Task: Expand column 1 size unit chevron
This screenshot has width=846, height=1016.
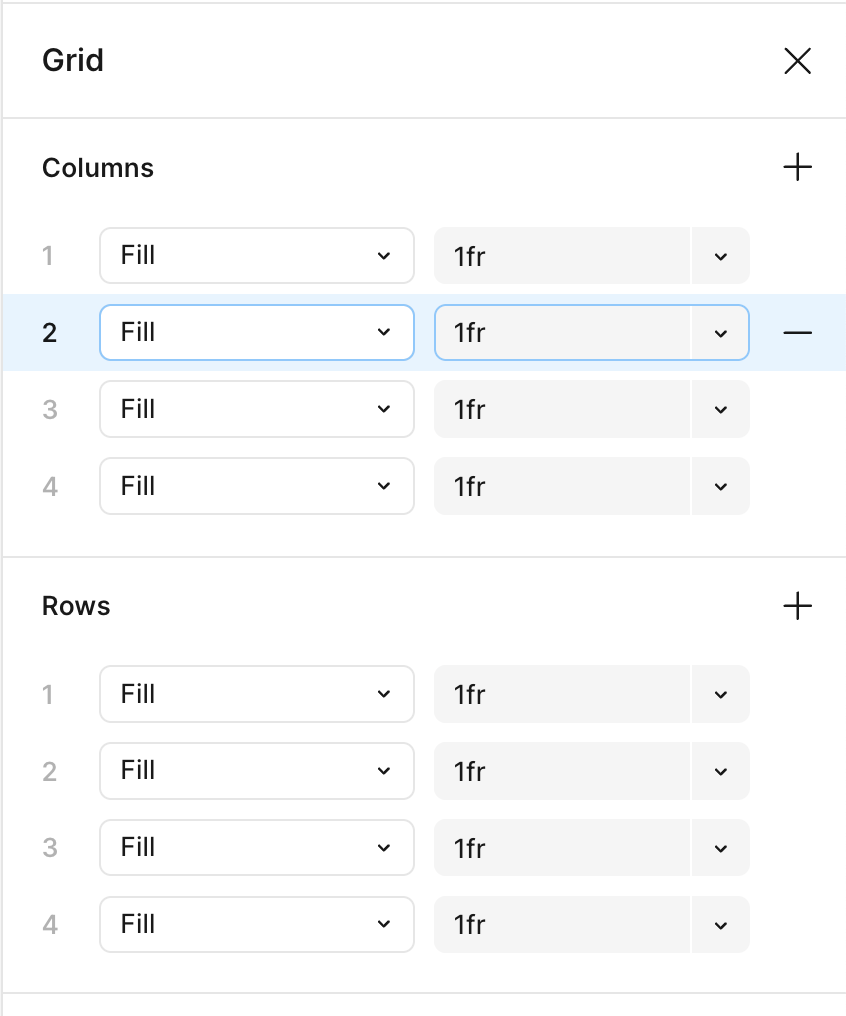Action: pyautogui.click(x=721, y=256)
